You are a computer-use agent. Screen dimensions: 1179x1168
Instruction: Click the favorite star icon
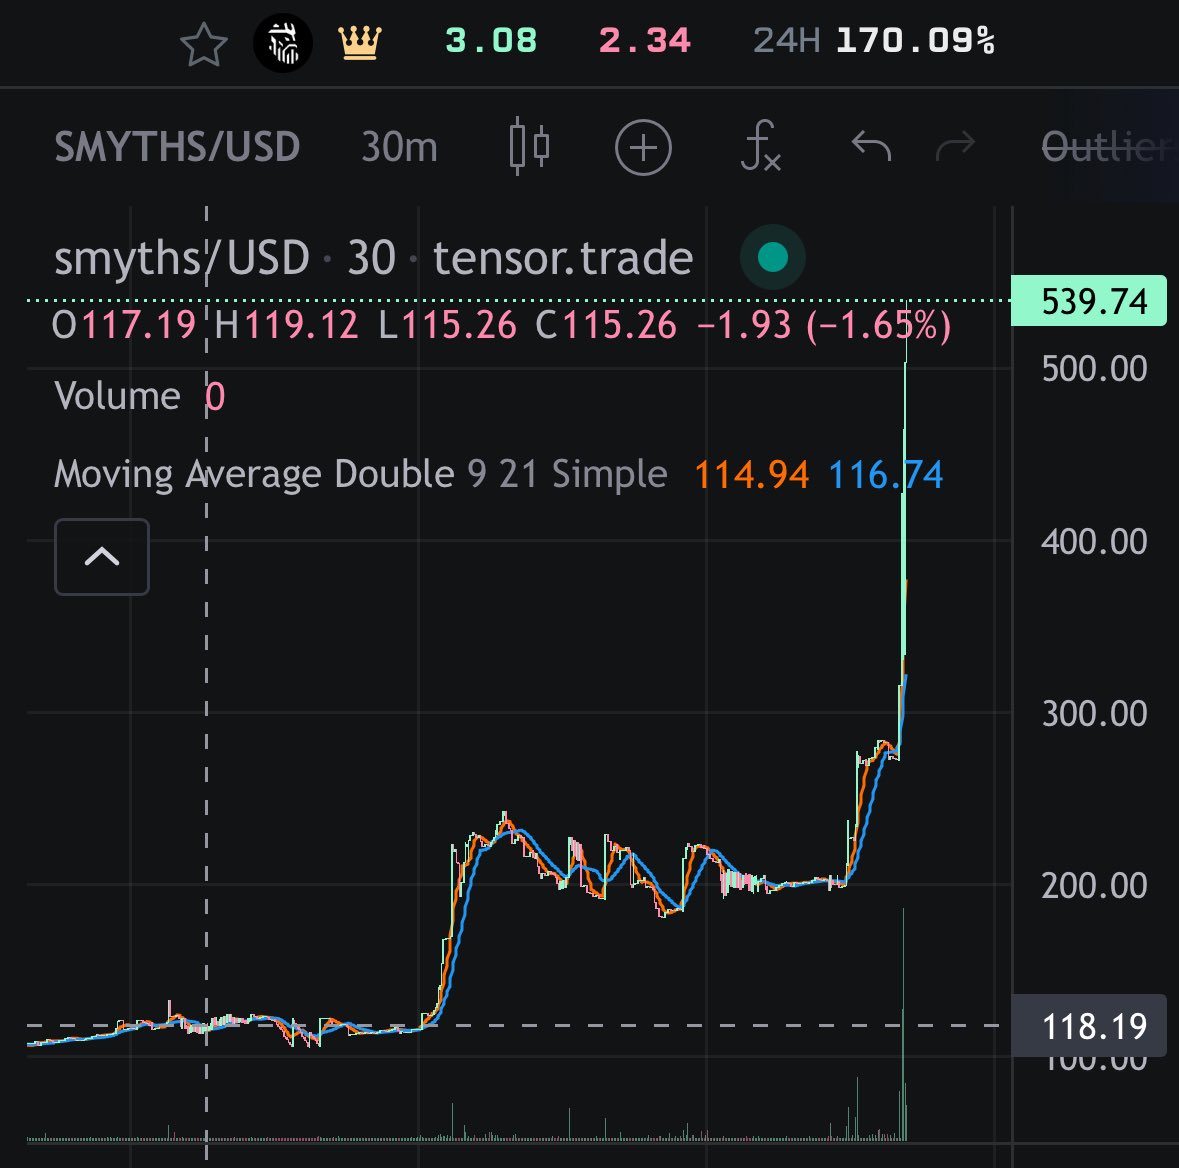(x=204, y=44)
